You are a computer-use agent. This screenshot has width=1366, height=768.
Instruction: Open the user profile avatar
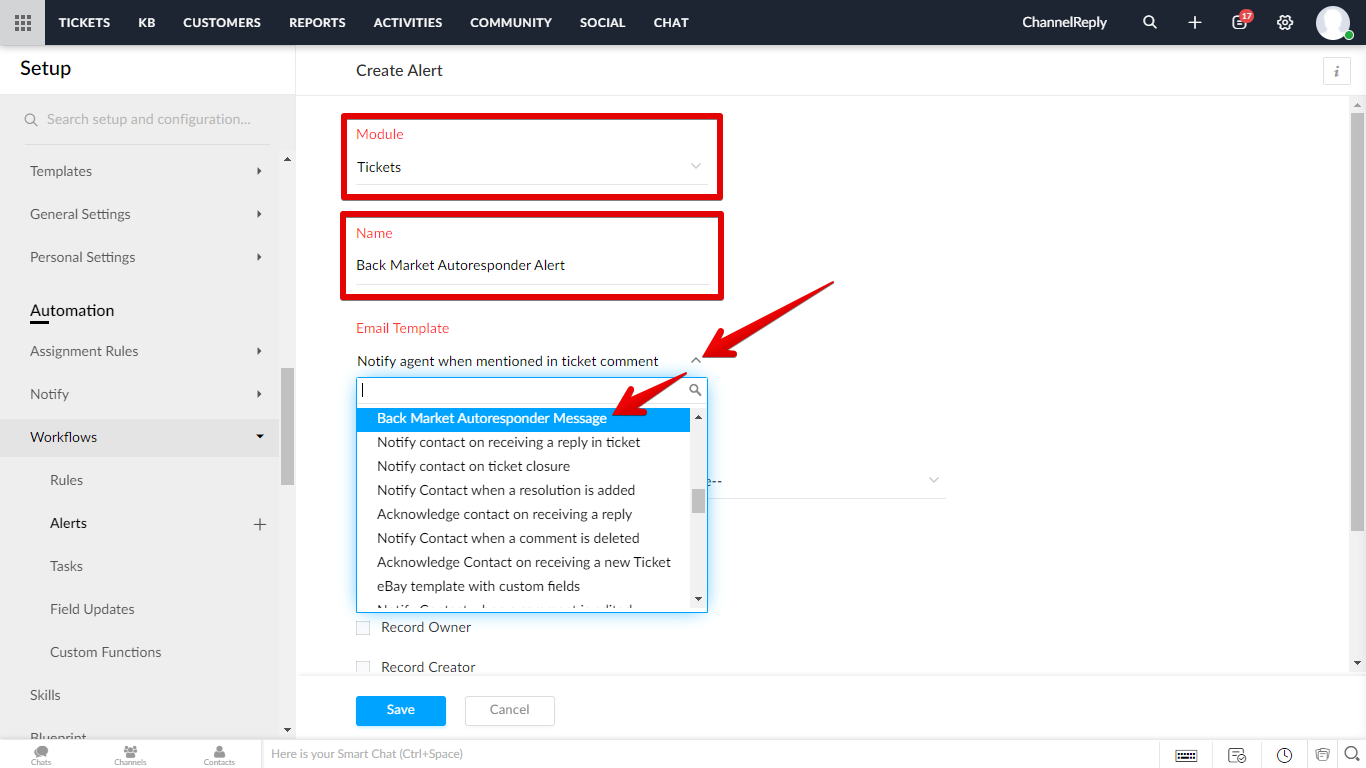click(x=1333, y=22)
